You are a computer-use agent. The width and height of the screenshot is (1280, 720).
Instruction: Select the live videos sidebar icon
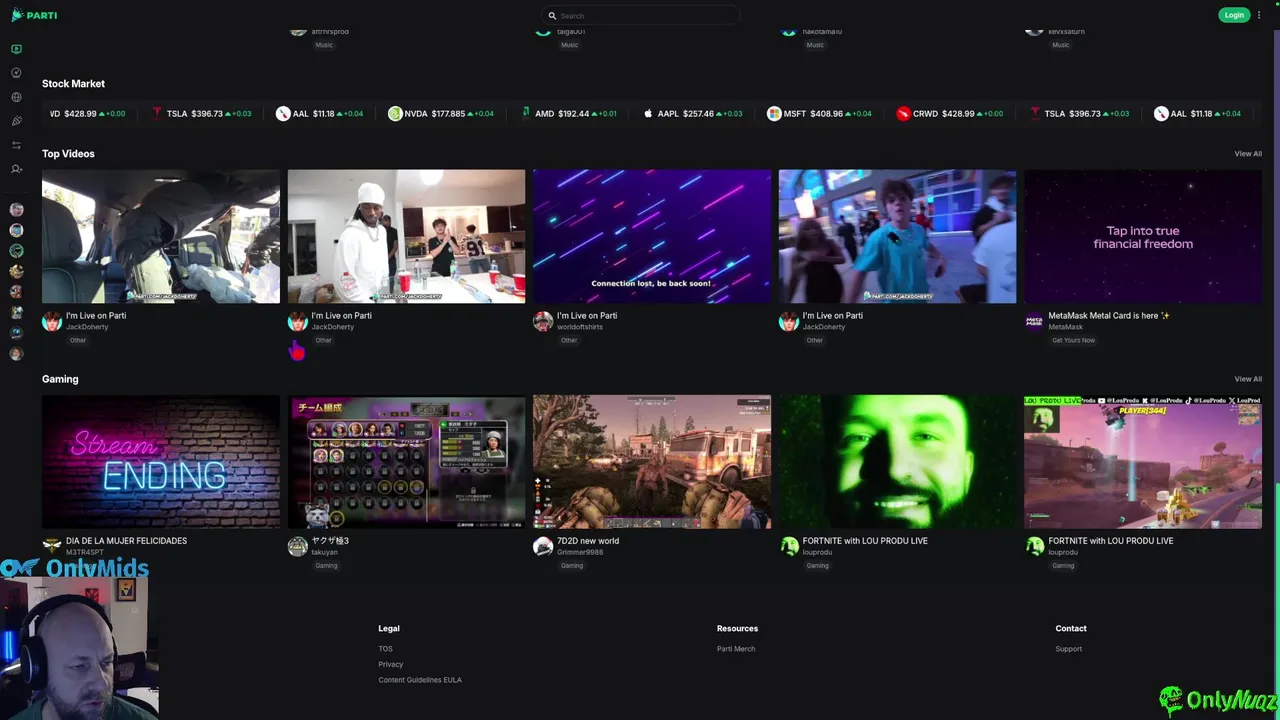coord(16,49)
